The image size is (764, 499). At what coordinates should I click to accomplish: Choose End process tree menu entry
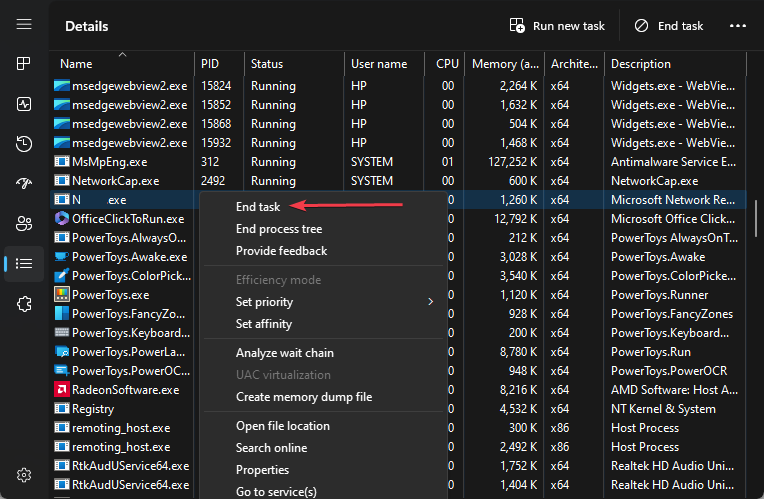(x=279, y=229)
